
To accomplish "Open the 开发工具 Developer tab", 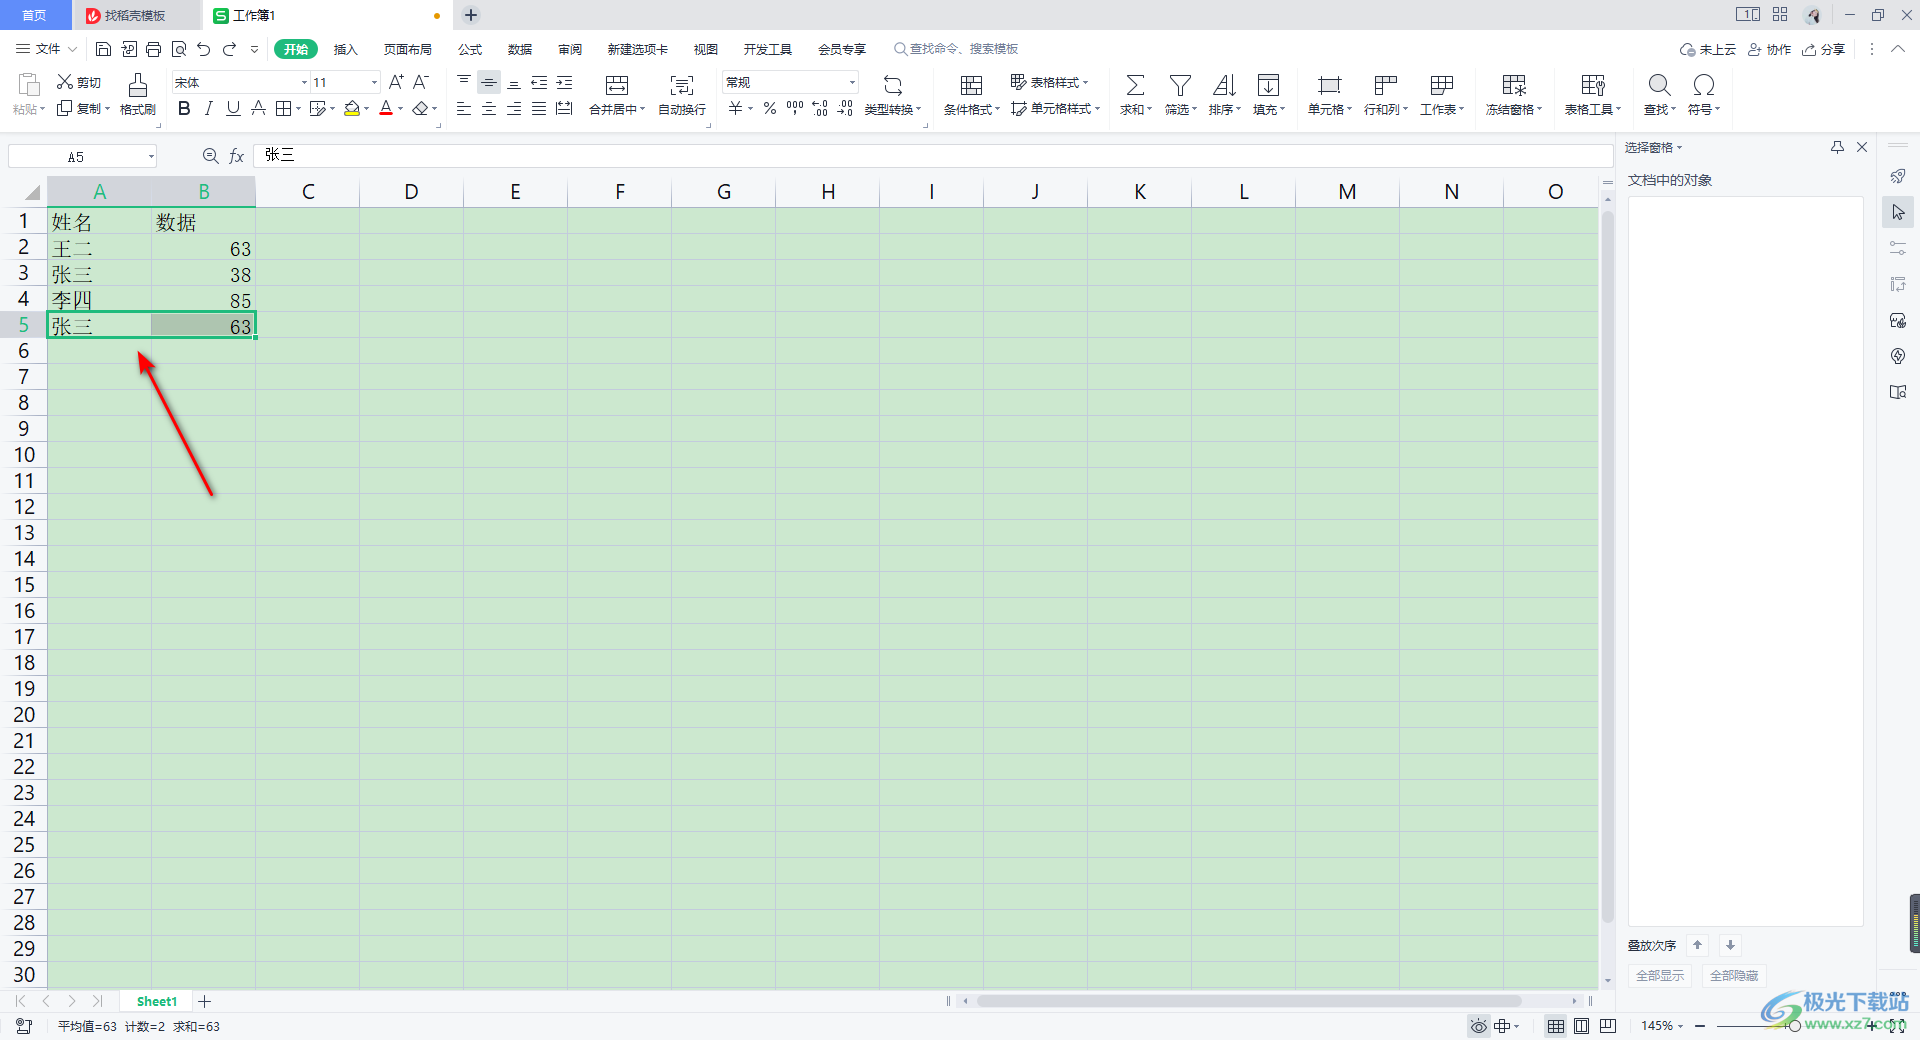I will point(768,49).
